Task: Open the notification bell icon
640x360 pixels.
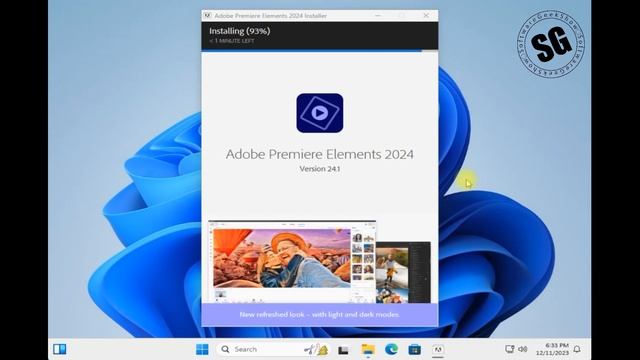Action: [577, 349]
